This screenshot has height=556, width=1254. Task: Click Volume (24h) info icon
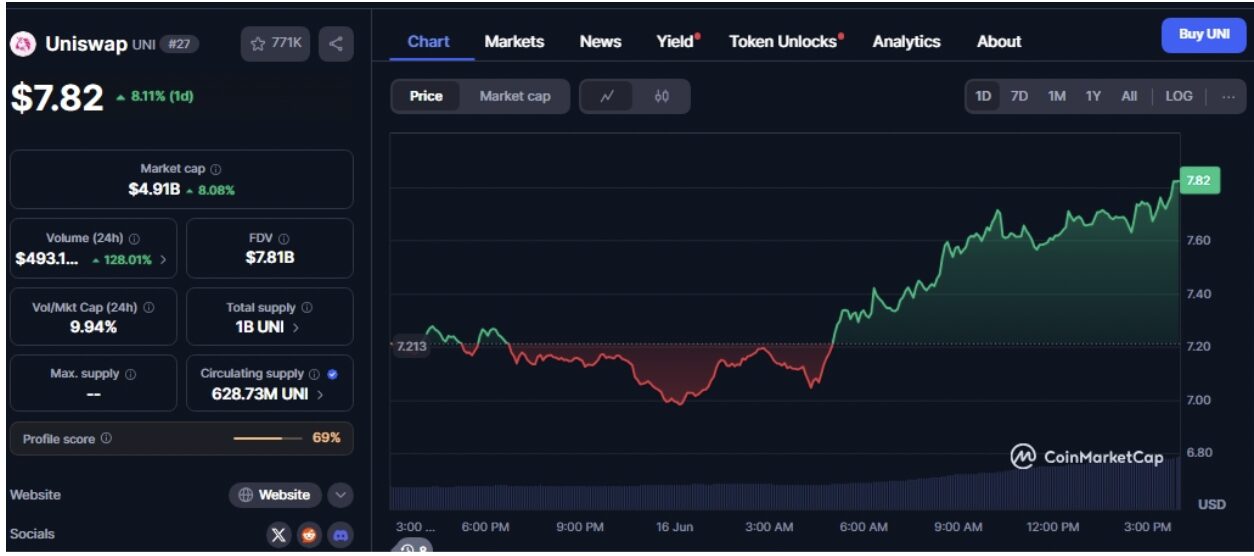coord(134,239)
